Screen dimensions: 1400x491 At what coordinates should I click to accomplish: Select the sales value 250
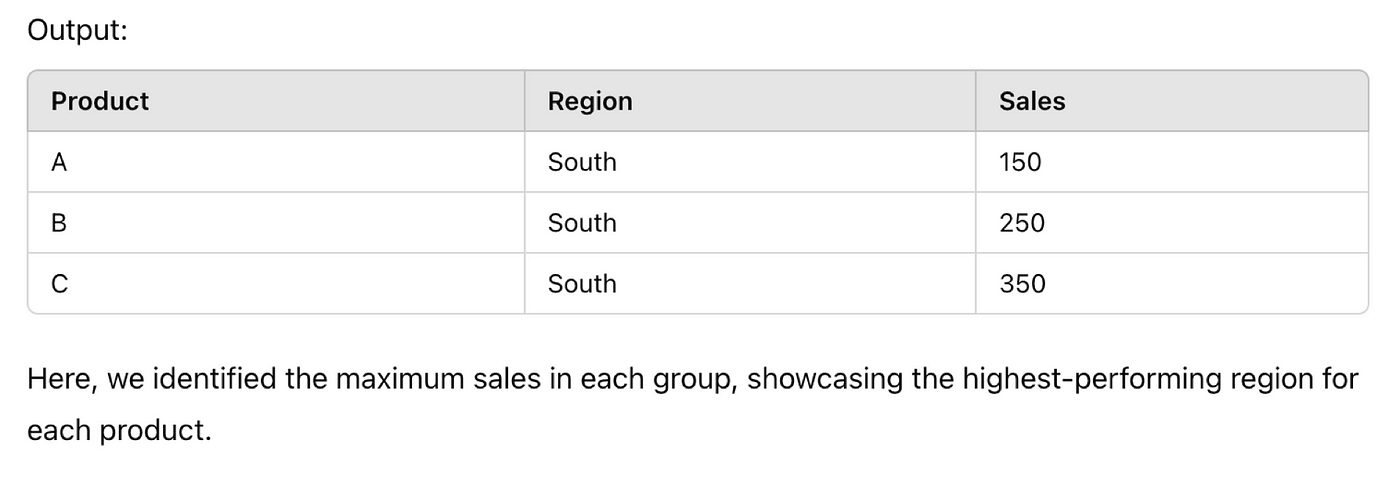[x=1171, y=223]
